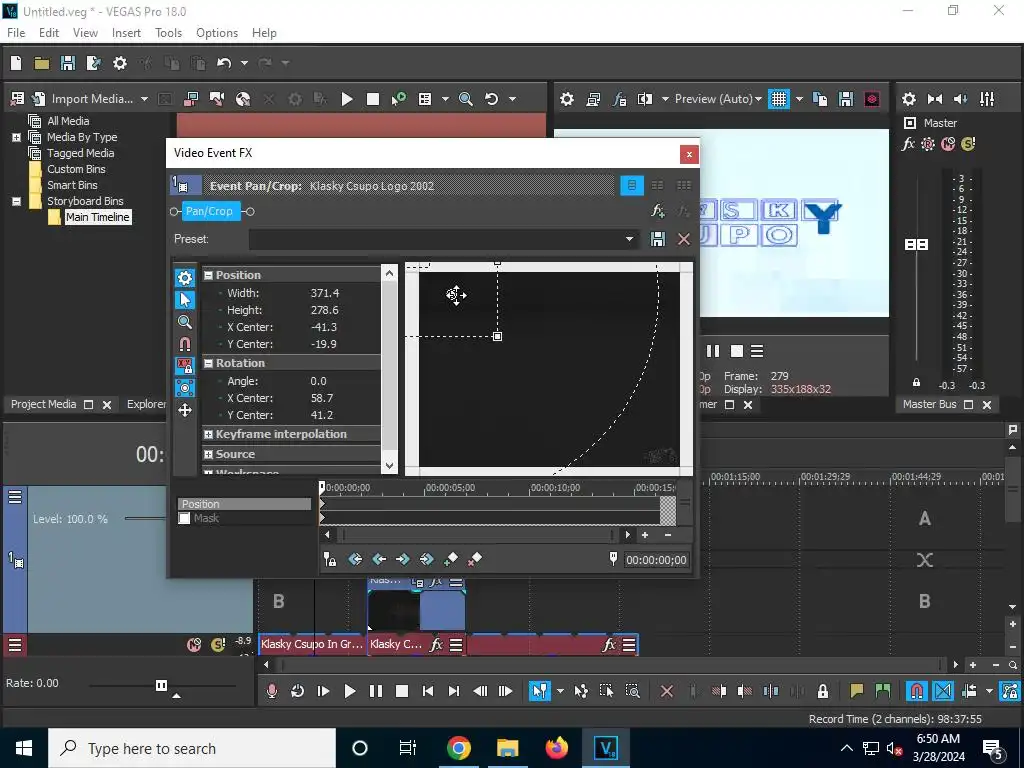Toggle Size About Center in Pan/Crop
This screenshot has width=1024, height=768.
[x=185, y=388]
